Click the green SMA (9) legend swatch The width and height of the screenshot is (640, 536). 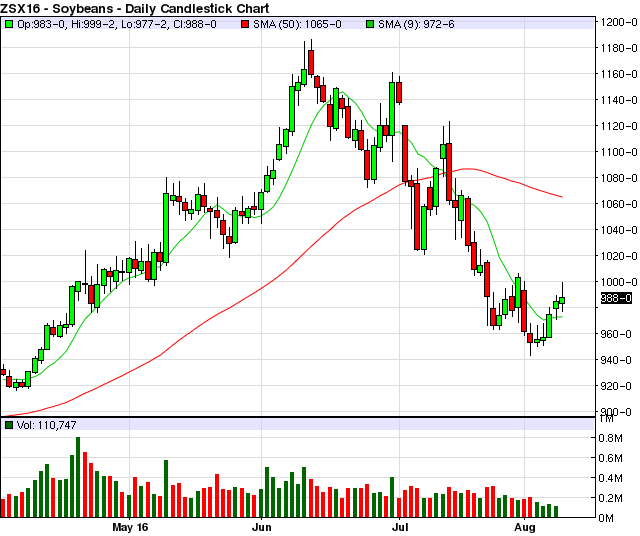(370, 24)
